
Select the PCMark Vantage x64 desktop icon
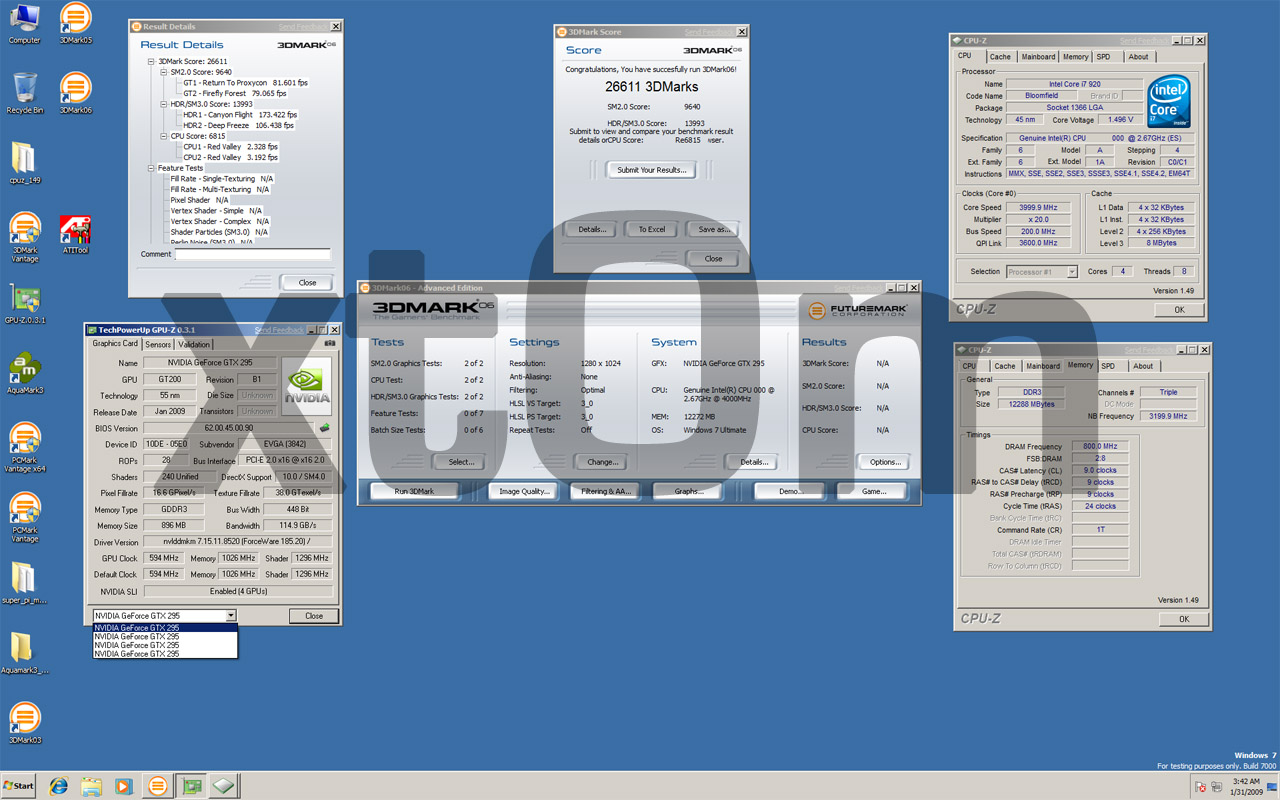pyautogui.click(x=24, y=448)
